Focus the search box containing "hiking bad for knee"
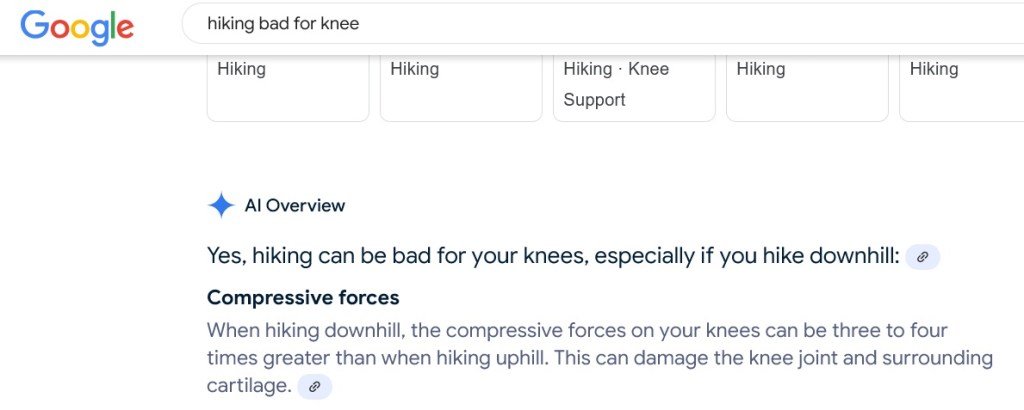 (x=600, y=24)
